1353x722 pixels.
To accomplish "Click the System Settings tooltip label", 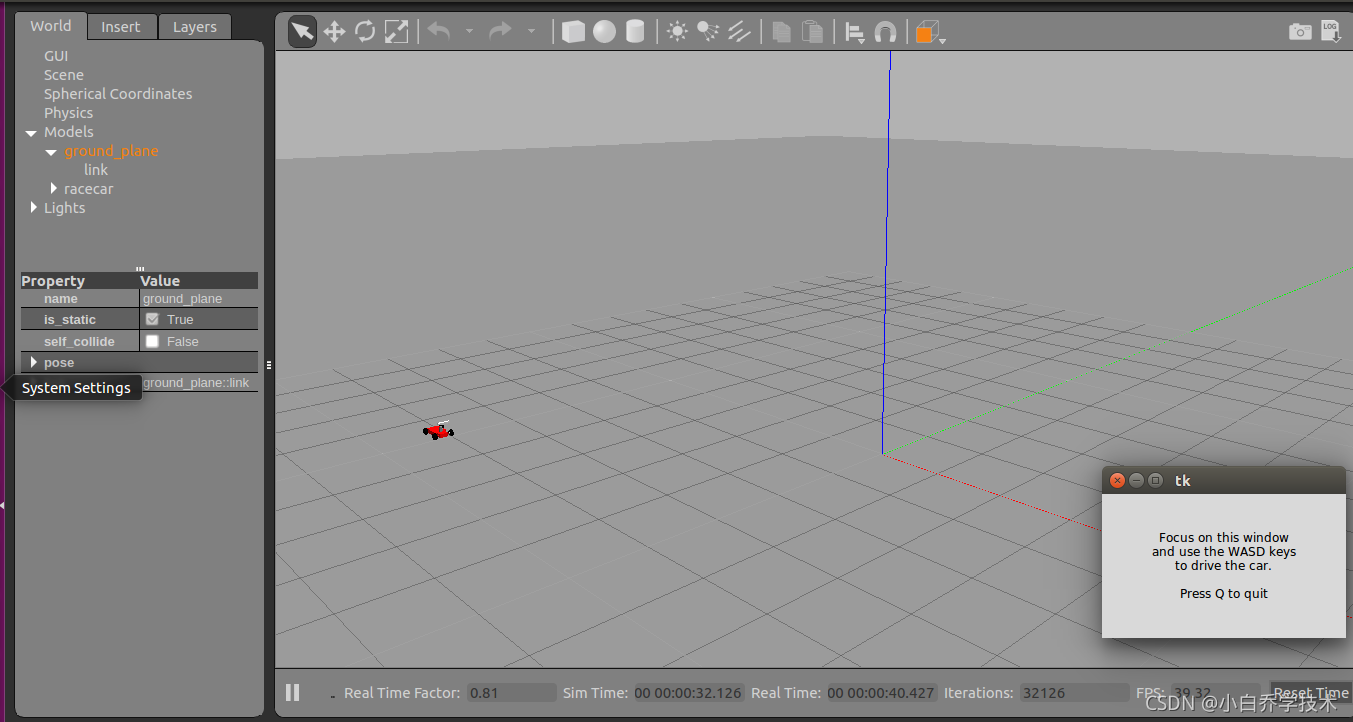I will click(76, 388).
